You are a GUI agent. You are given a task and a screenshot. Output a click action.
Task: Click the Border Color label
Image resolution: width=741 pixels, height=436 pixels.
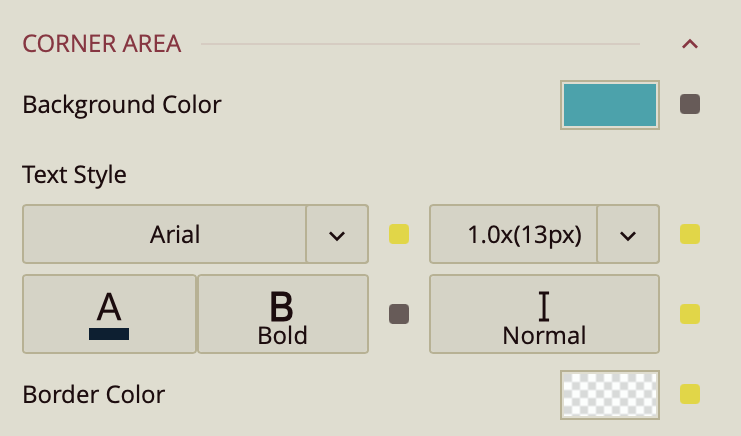(x=93, y=394)
